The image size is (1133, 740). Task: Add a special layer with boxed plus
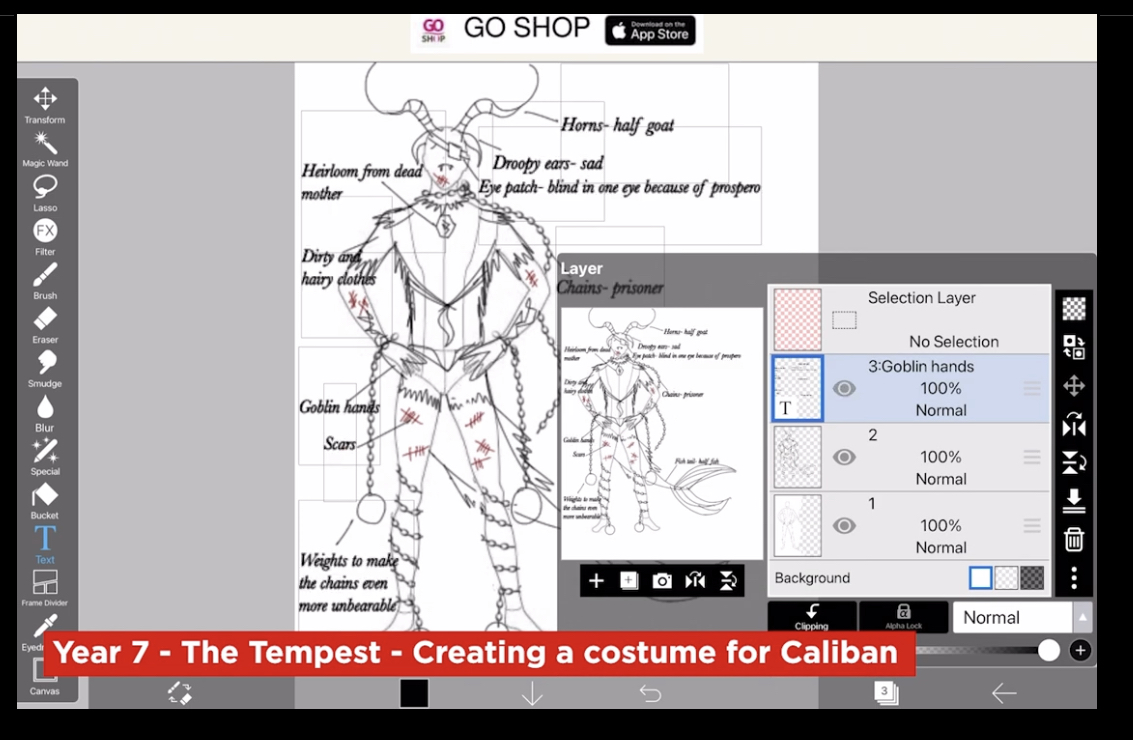(x=629, y=581)
